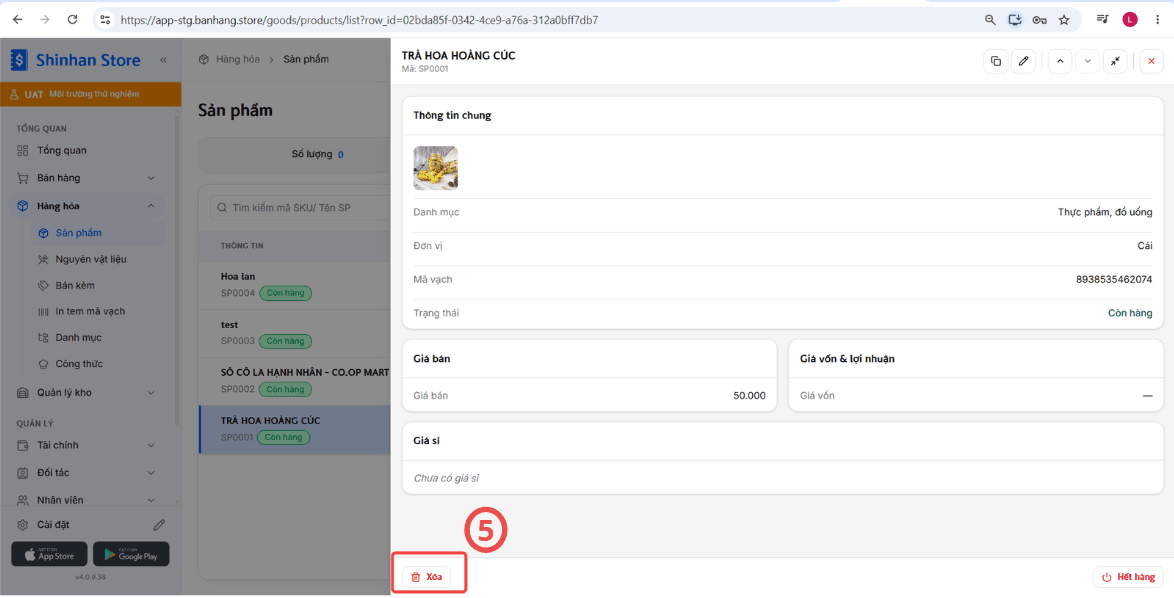The height and width of the screenshot is (598, 1174).
Task: Click the install app icon in address bar
Action: coord(1015,20)
